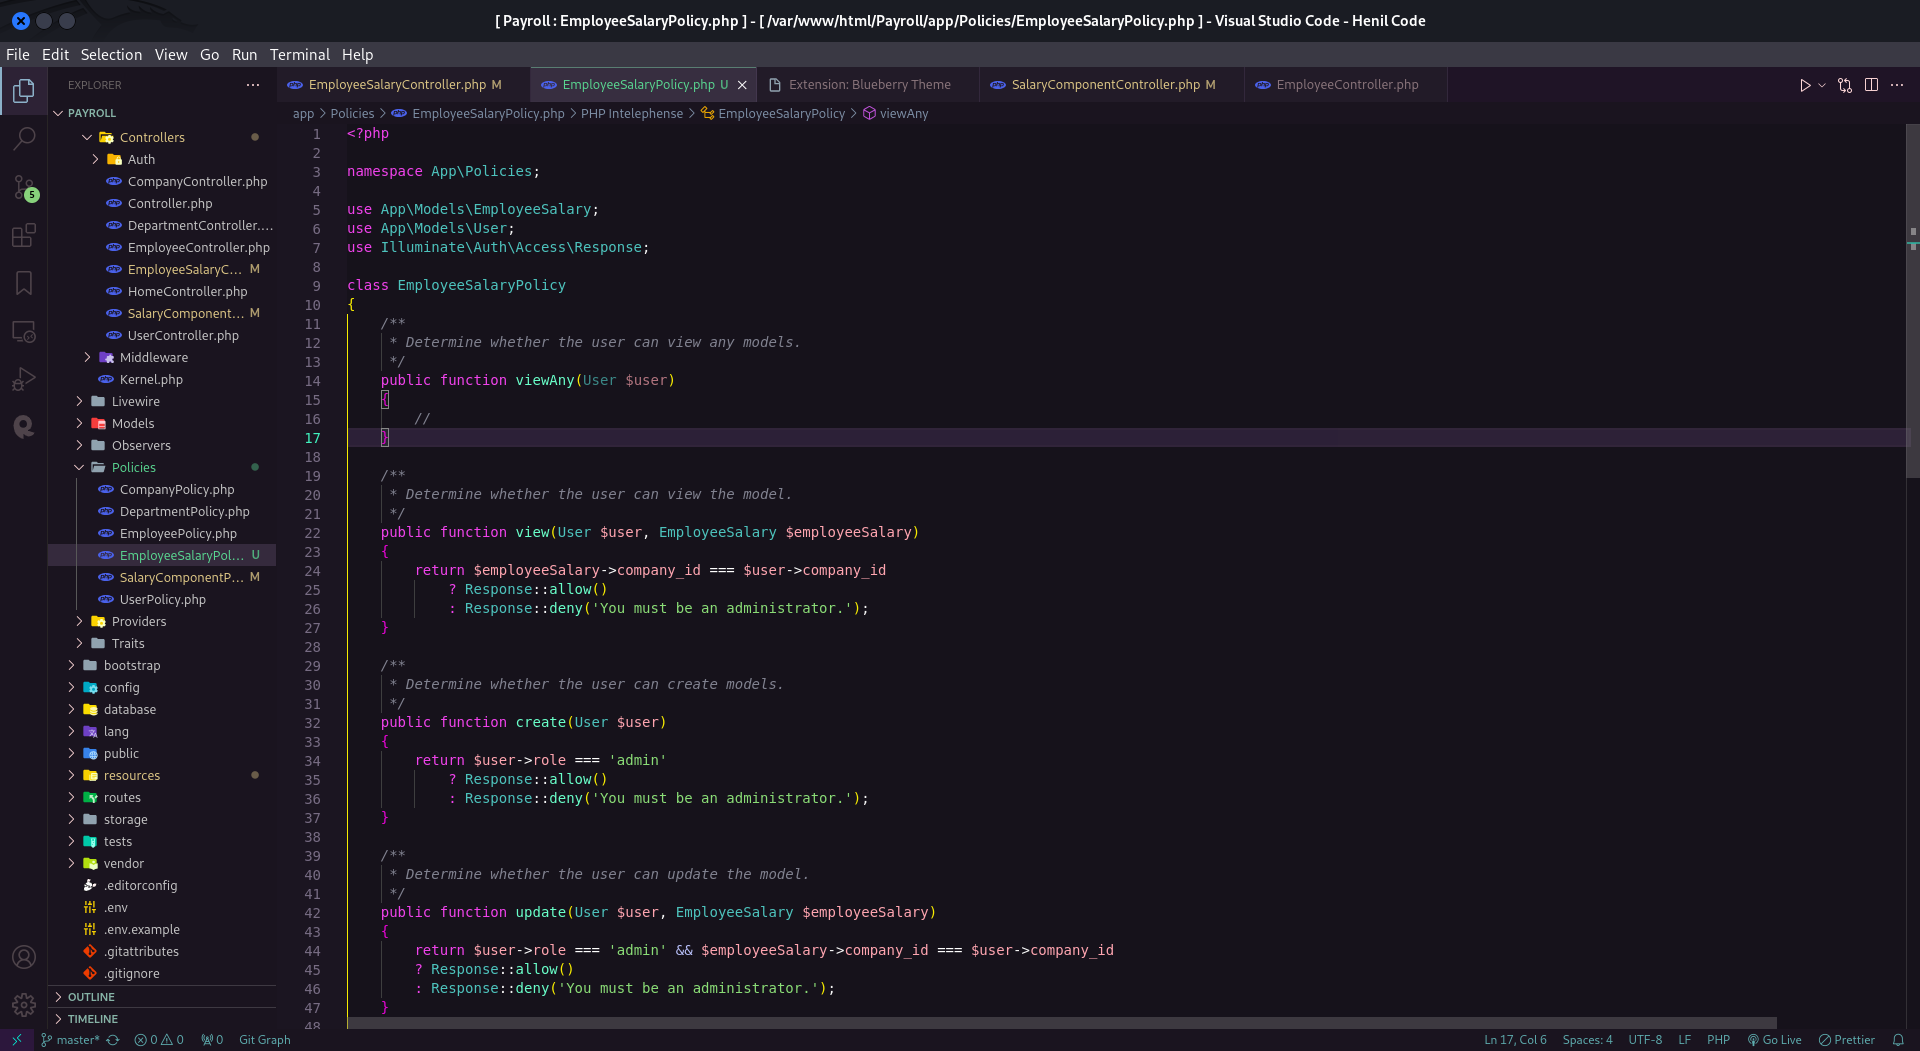The image size is (1920, 1051).
Task: Open the Help menu
Action: pos(357,55)
